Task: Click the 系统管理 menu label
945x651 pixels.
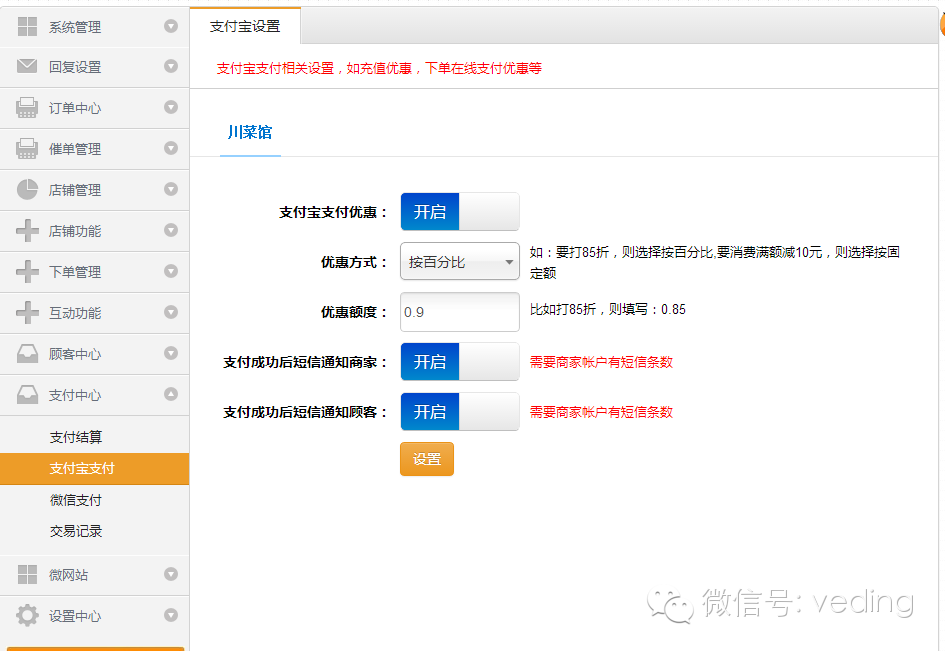Action: 75,27
